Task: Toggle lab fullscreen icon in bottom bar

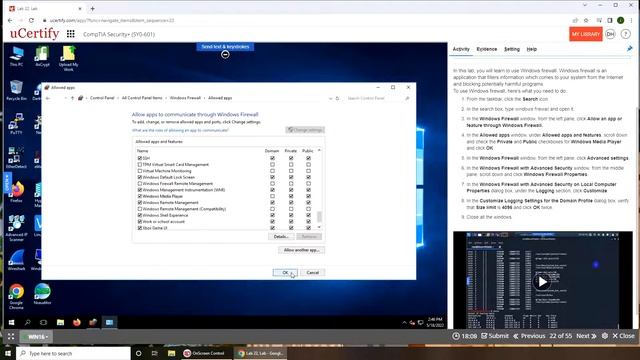Action: tap(11, 336)
